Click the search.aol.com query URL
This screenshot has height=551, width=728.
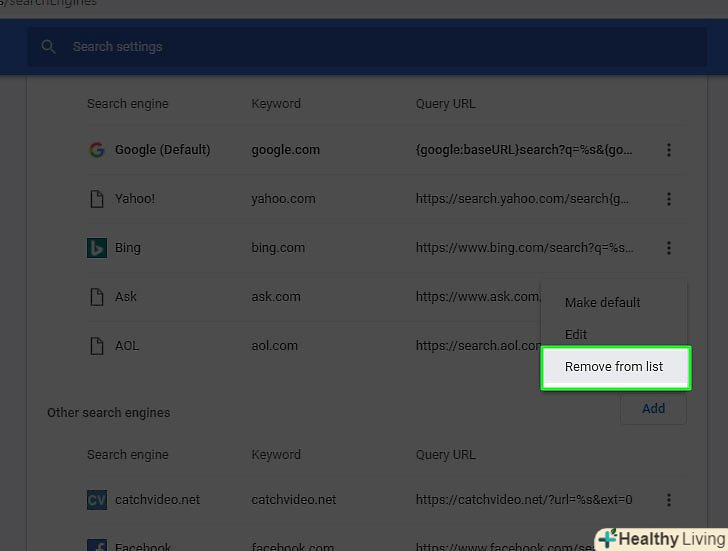[478, 346]
